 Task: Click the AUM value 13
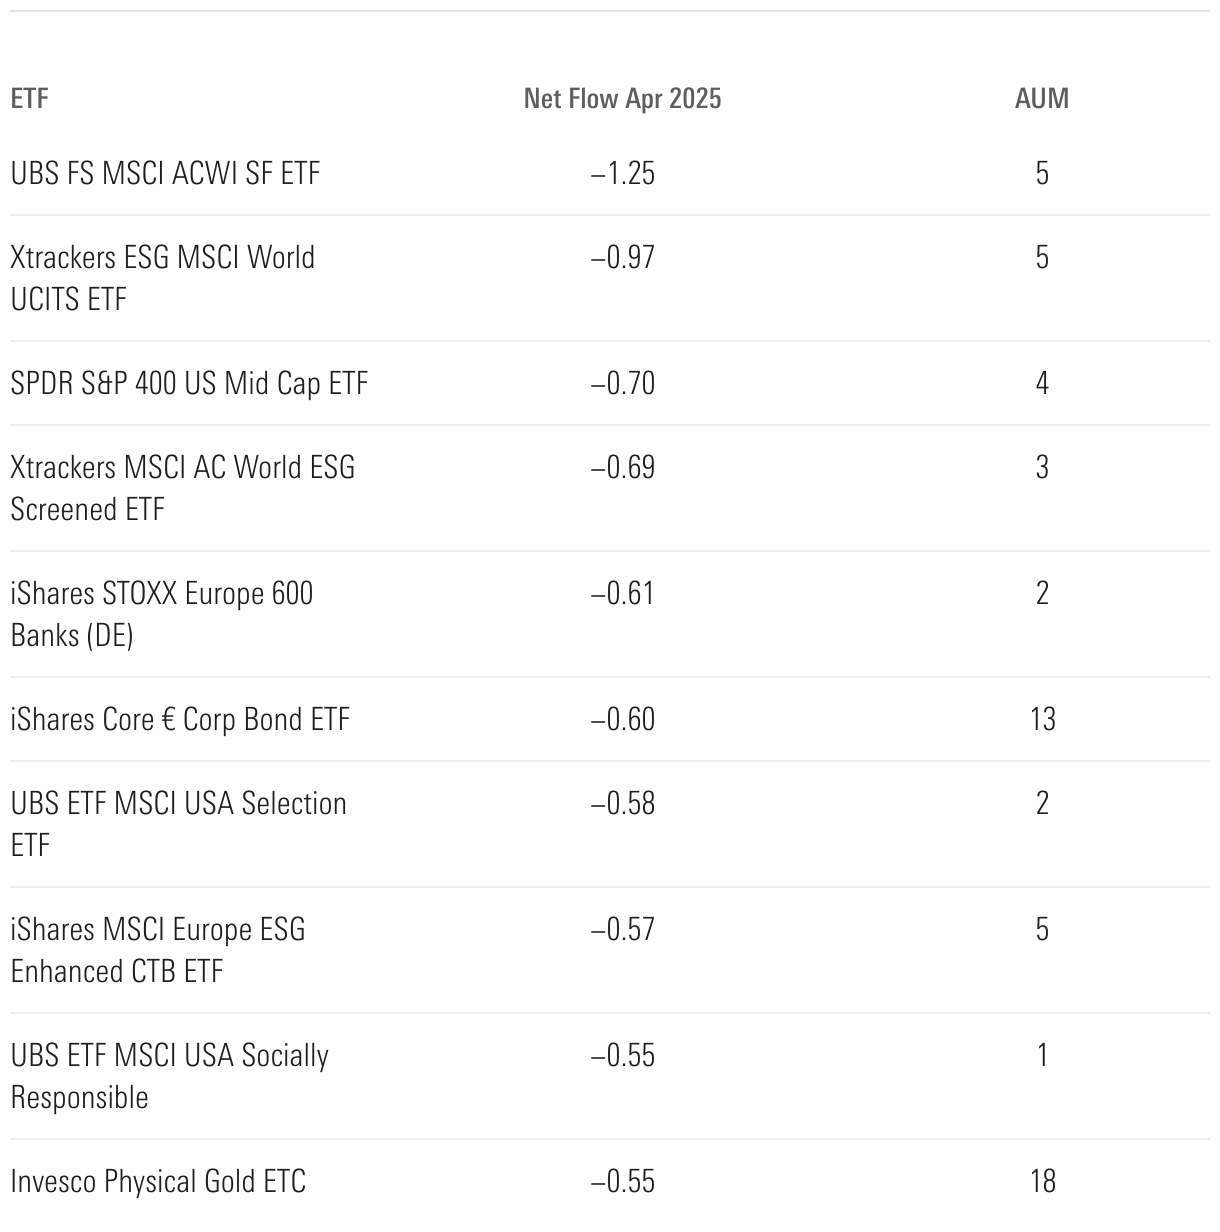point(1042,720)
